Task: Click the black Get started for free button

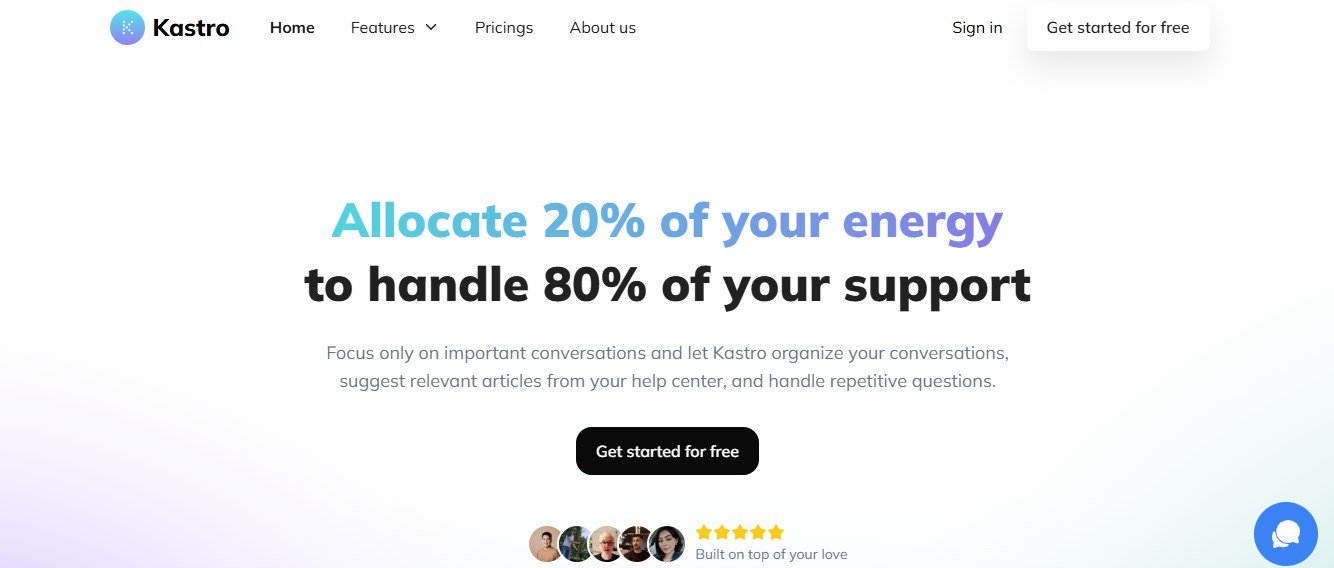Action: click(x=667, y=451)
